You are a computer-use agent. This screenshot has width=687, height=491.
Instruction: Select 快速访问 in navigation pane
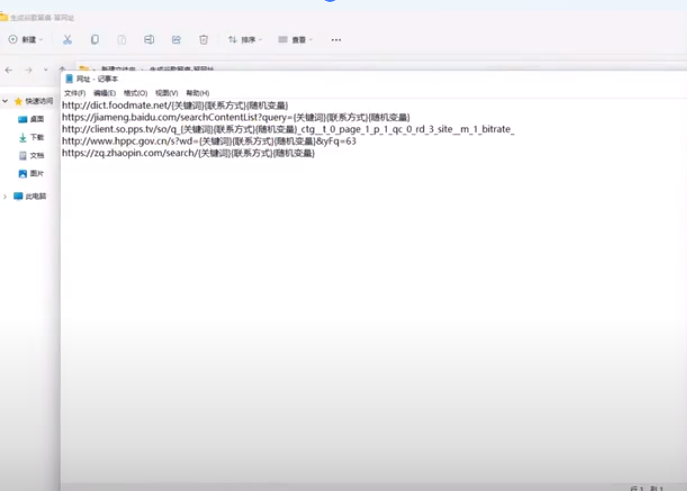(x=34, y=101)
